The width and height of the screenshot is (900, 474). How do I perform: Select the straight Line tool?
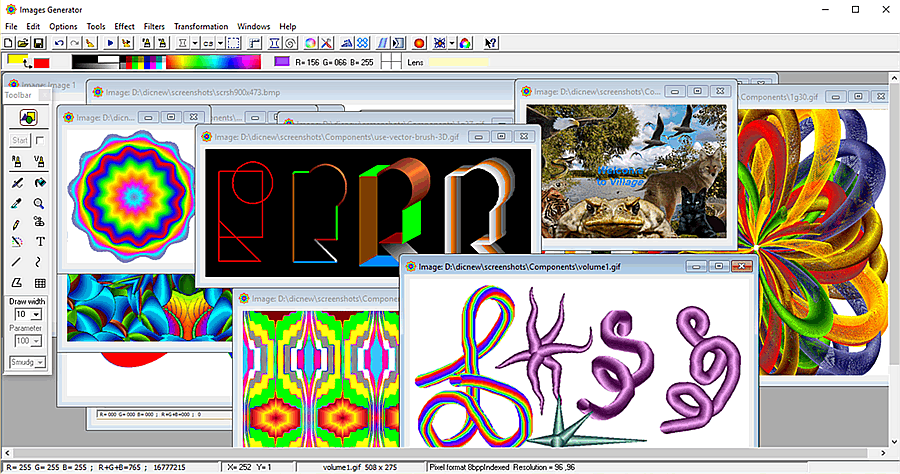17,261
